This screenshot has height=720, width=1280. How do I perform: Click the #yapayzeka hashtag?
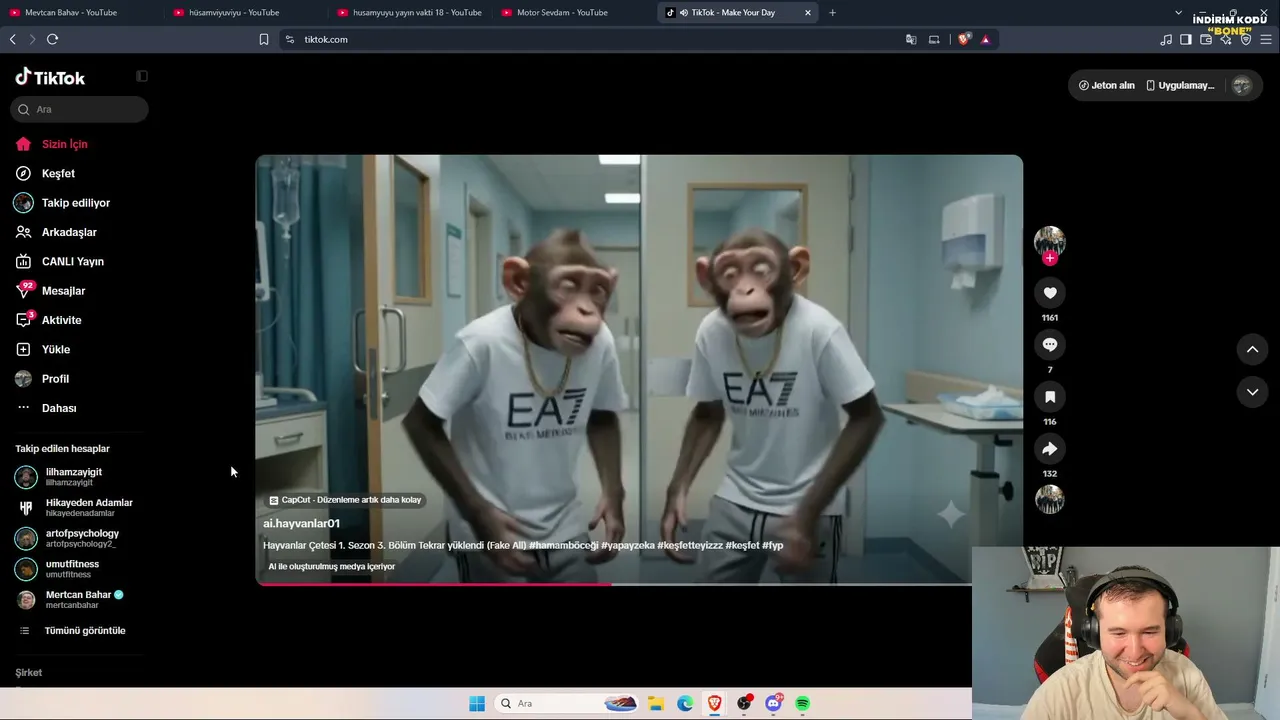click(x=627, y=545)
